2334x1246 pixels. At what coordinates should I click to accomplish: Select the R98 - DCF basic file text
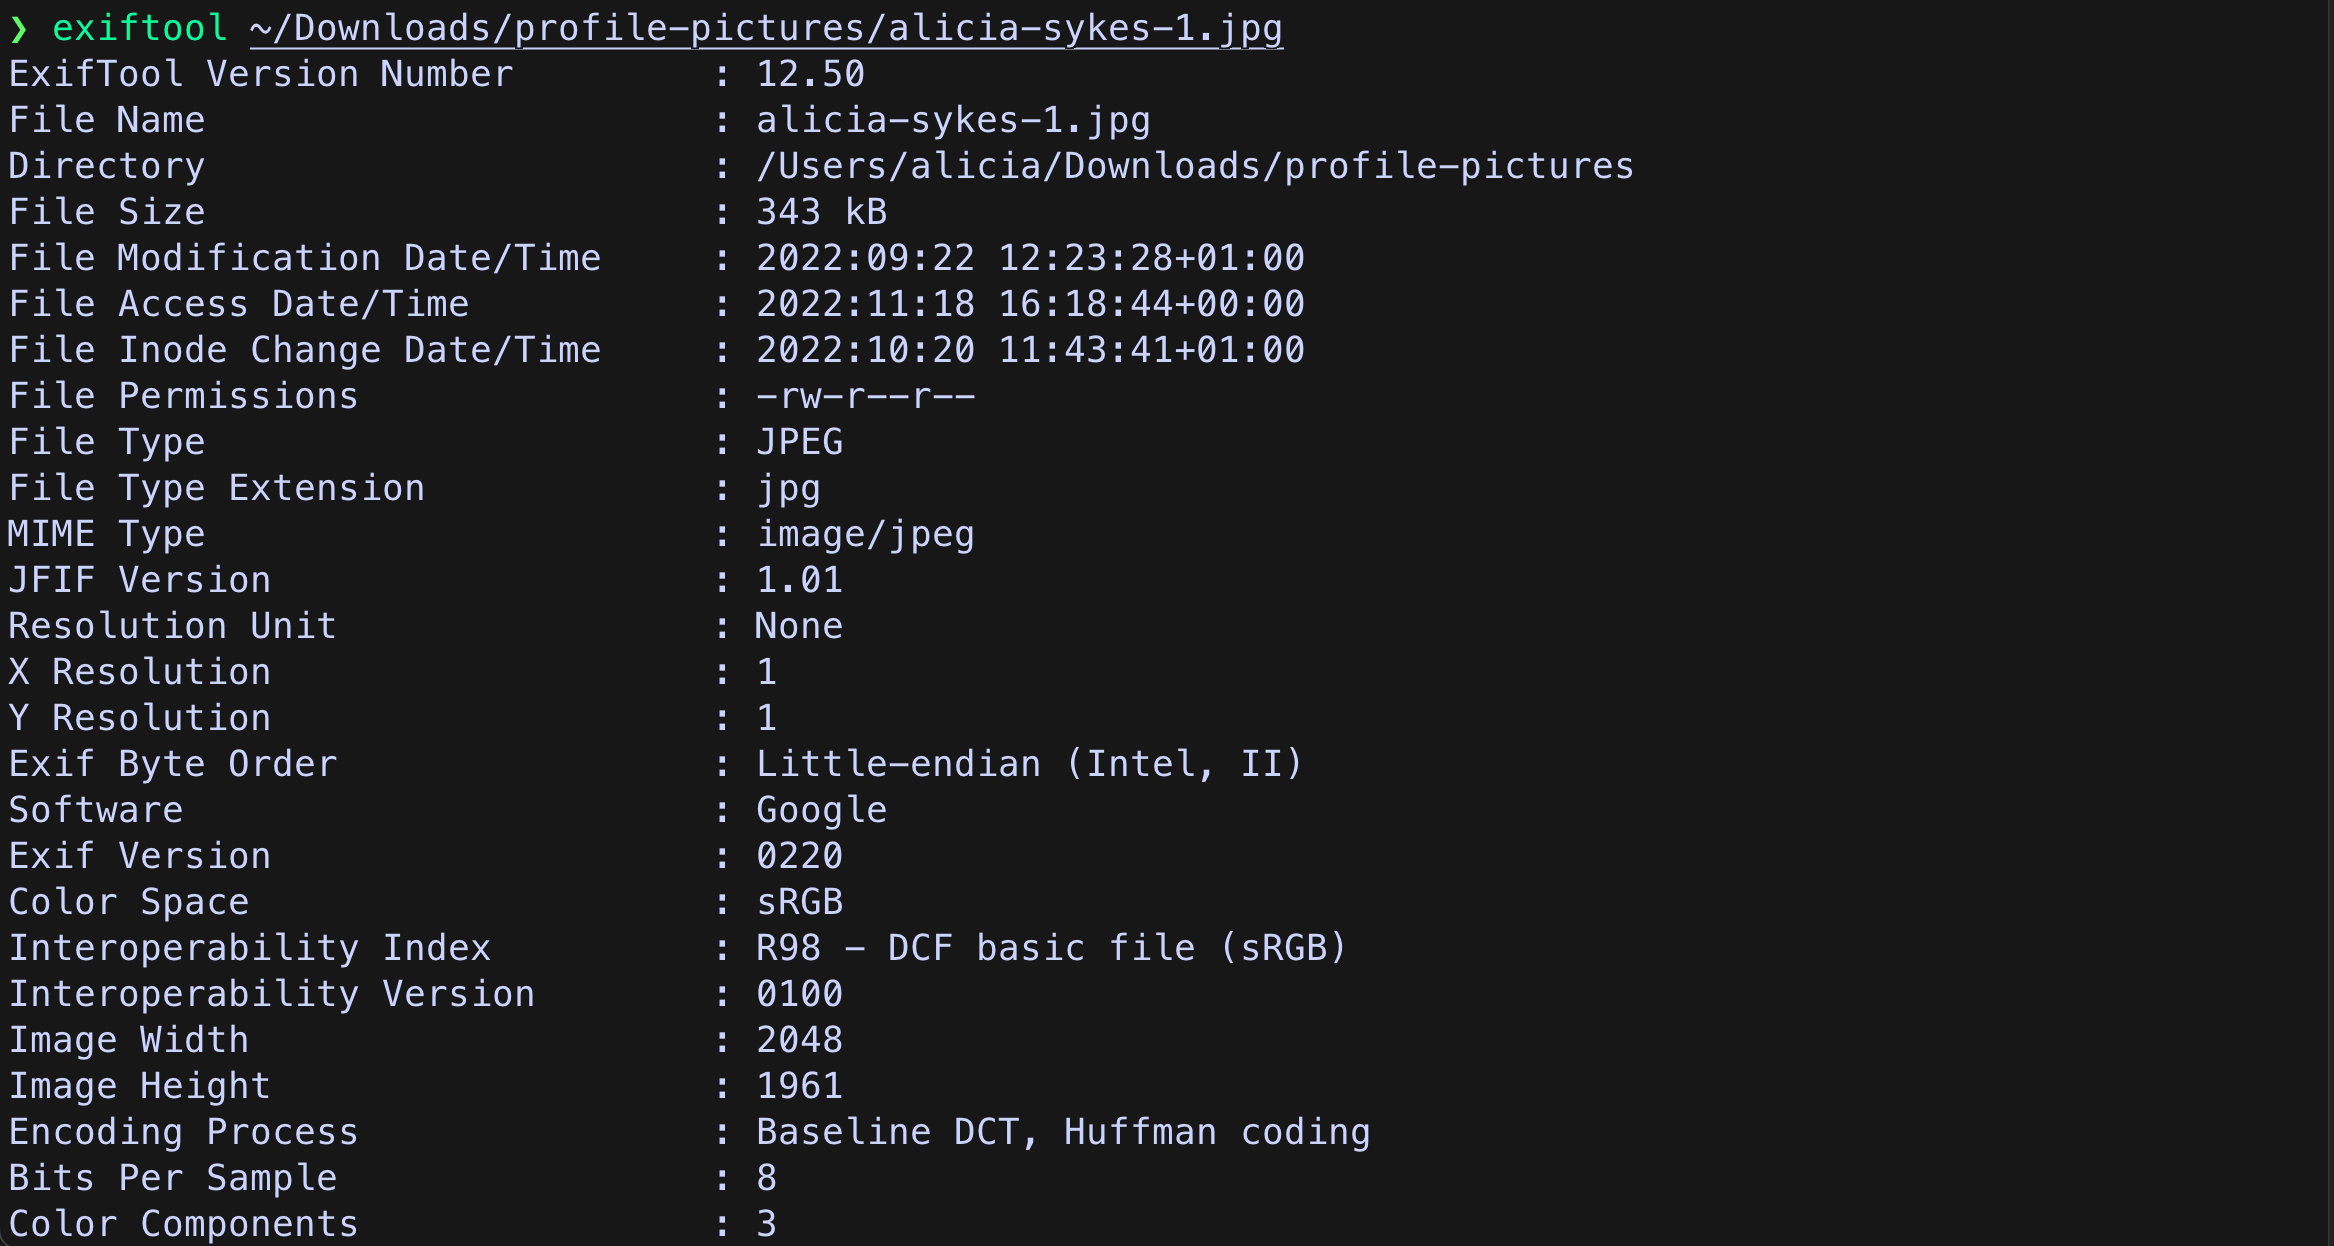click(x=975, y=948)
